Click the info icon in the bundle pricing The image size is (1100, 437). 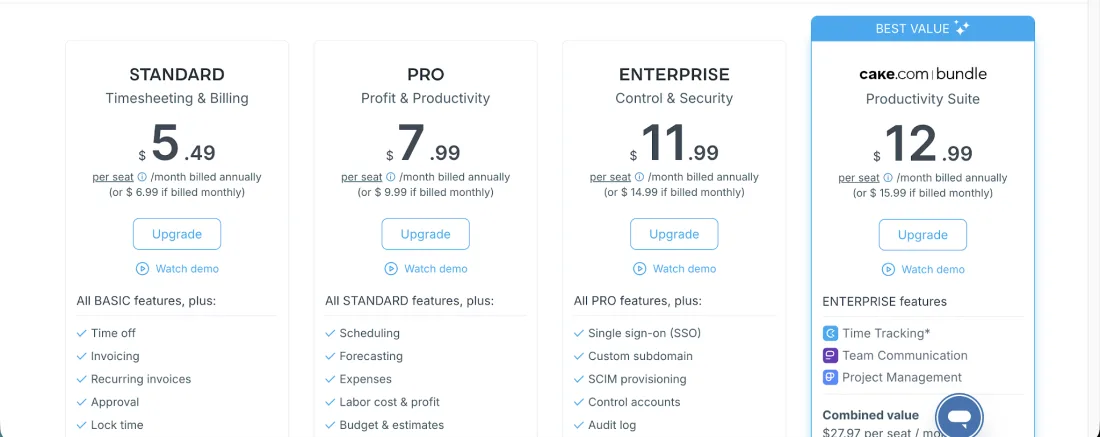coord(888,178)
